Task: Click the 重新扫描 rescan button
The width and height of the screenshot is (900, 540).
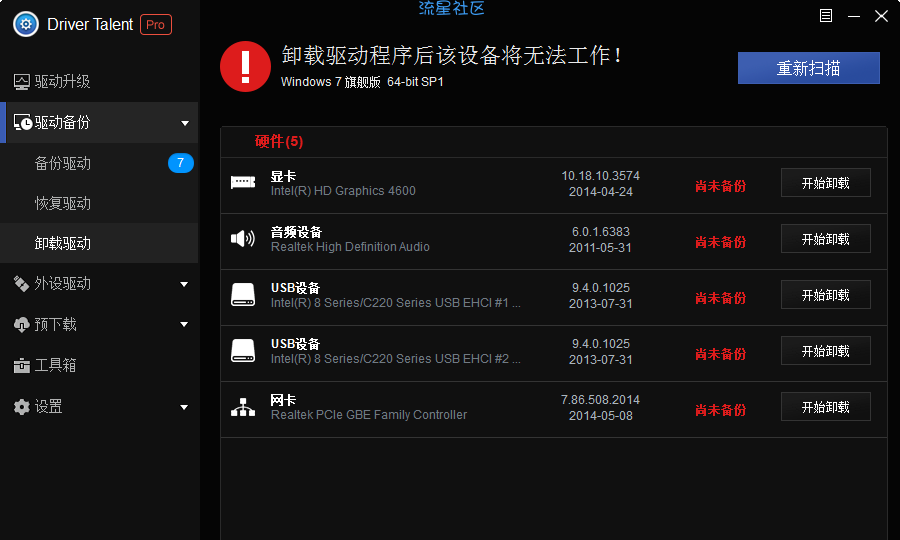Action: click(808, 68)
